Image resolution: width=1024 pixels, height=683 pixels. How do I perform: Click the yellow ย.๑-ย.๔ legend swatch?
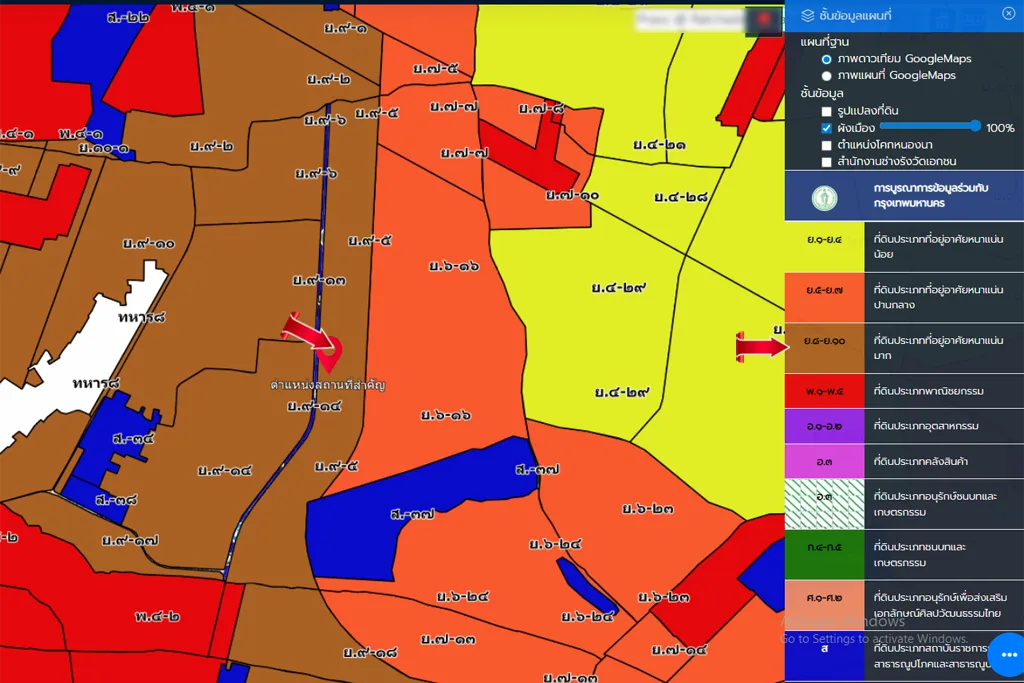point(824,246)
